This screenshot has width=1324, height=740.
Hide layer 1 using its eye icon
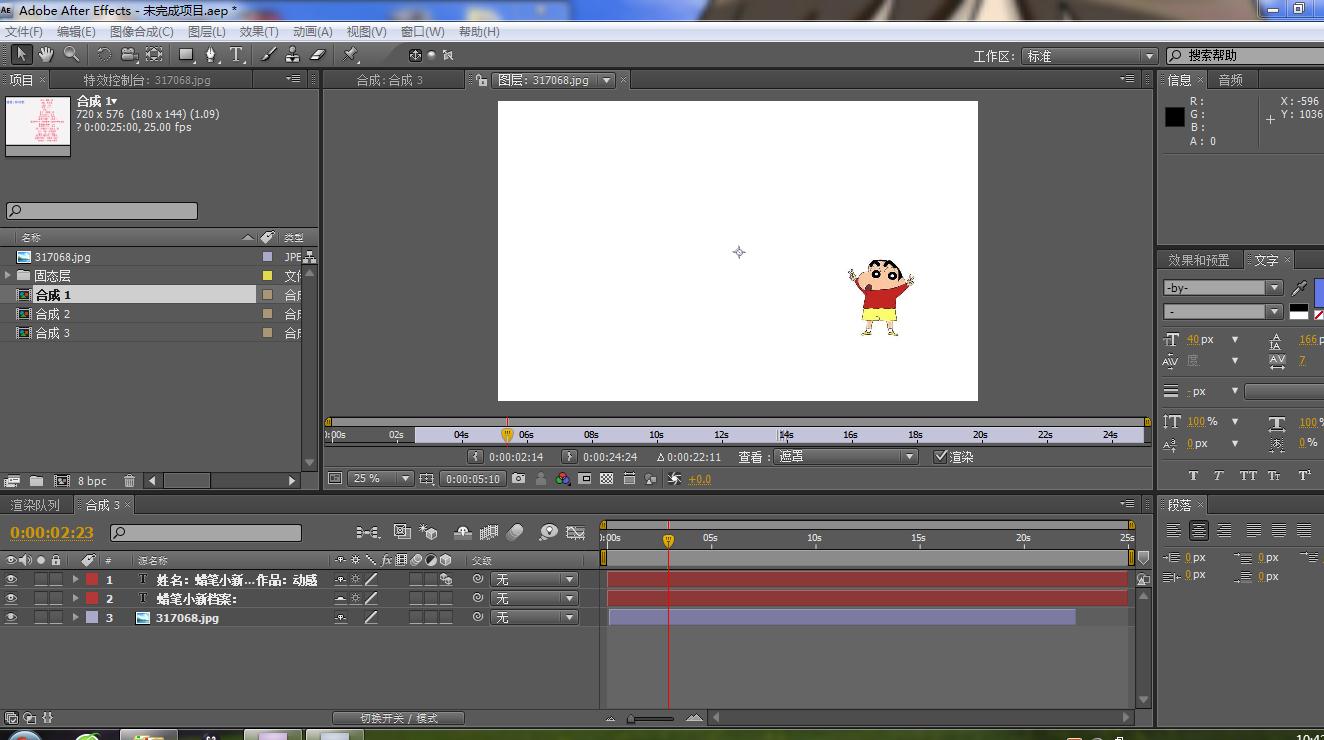click(x=11, y=579)
